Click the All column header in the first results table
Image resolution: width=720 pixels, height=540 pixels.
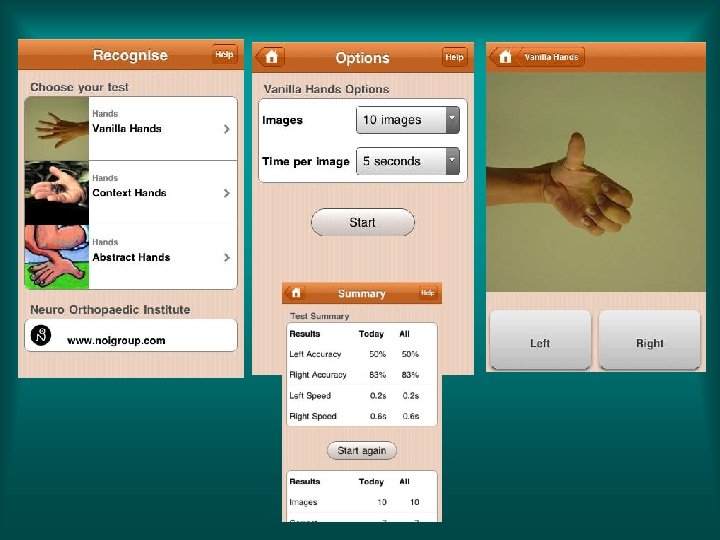405,334
